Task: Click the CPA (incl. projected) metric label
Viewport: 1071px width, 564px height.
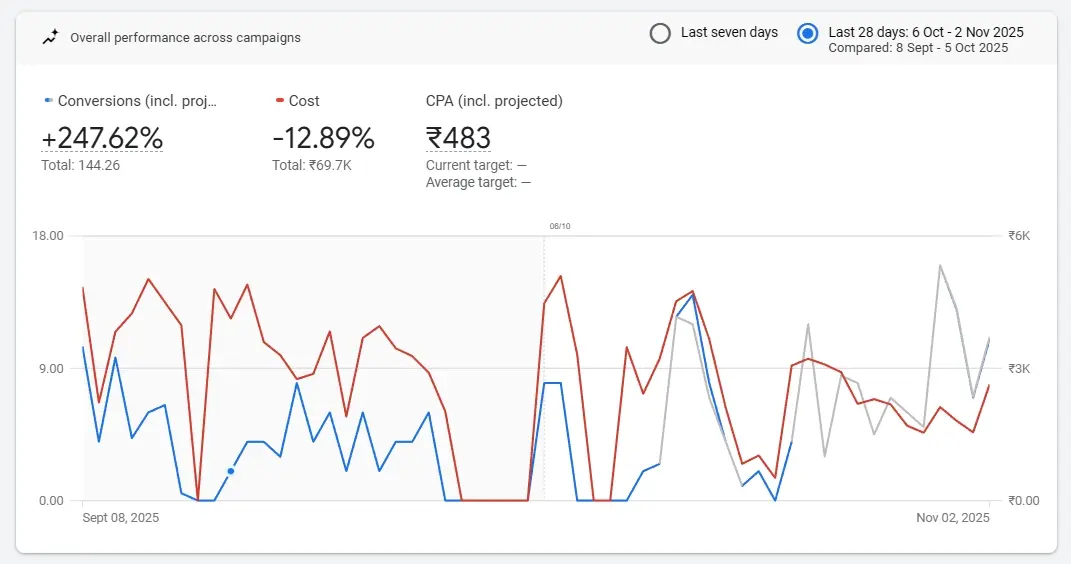Action: 494,101
